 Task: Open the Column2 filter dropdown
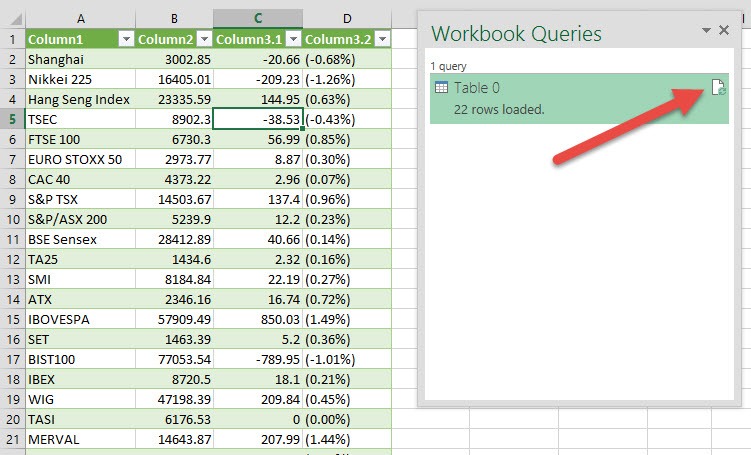(205, 39)
